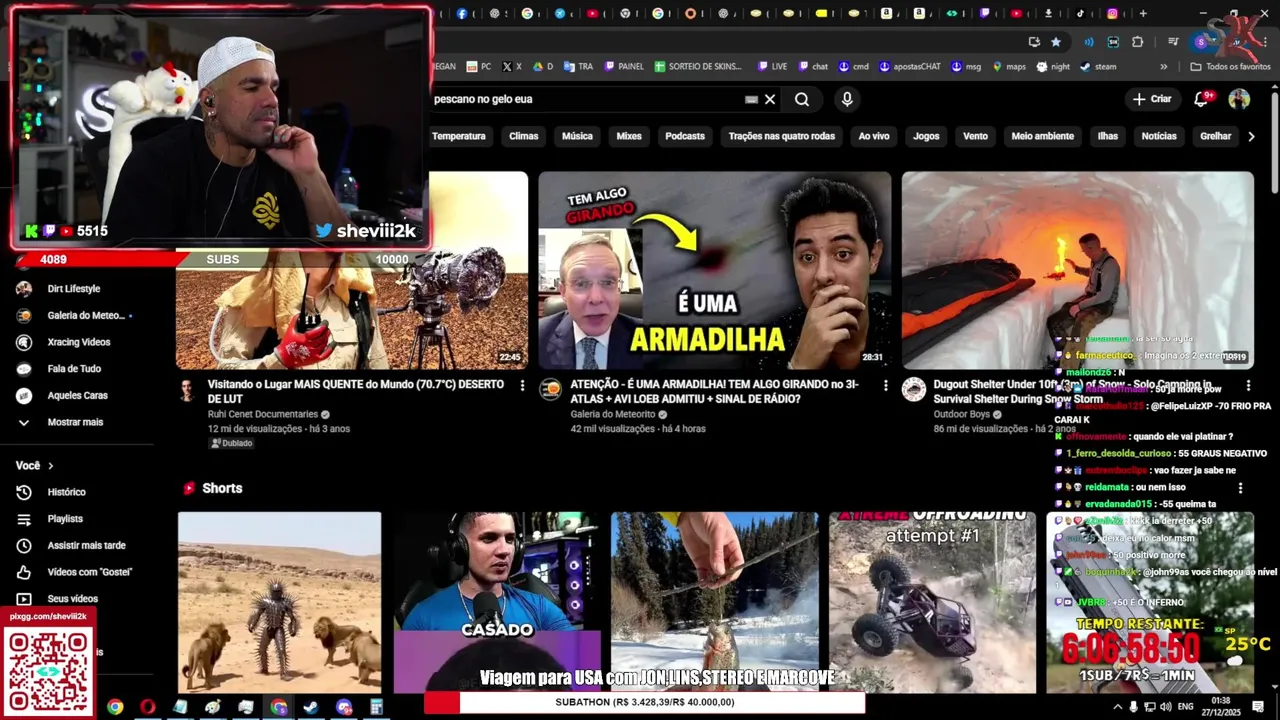Select the Temperatura filter chip

(x=458, y=136)
